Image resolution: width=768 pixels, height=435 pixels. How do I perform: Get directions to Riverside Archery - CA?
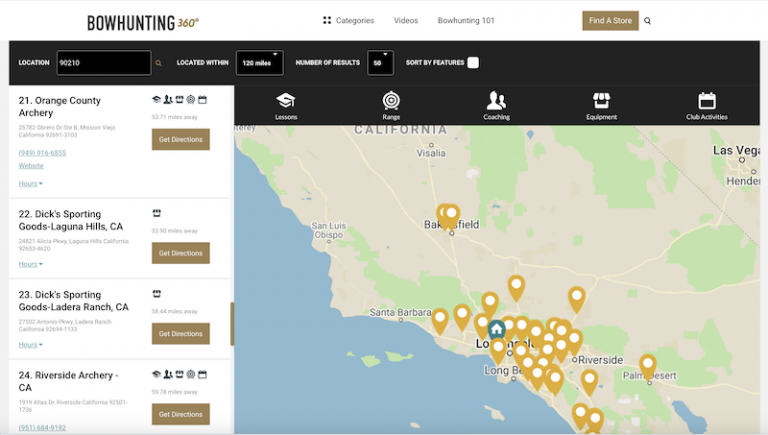181,414
